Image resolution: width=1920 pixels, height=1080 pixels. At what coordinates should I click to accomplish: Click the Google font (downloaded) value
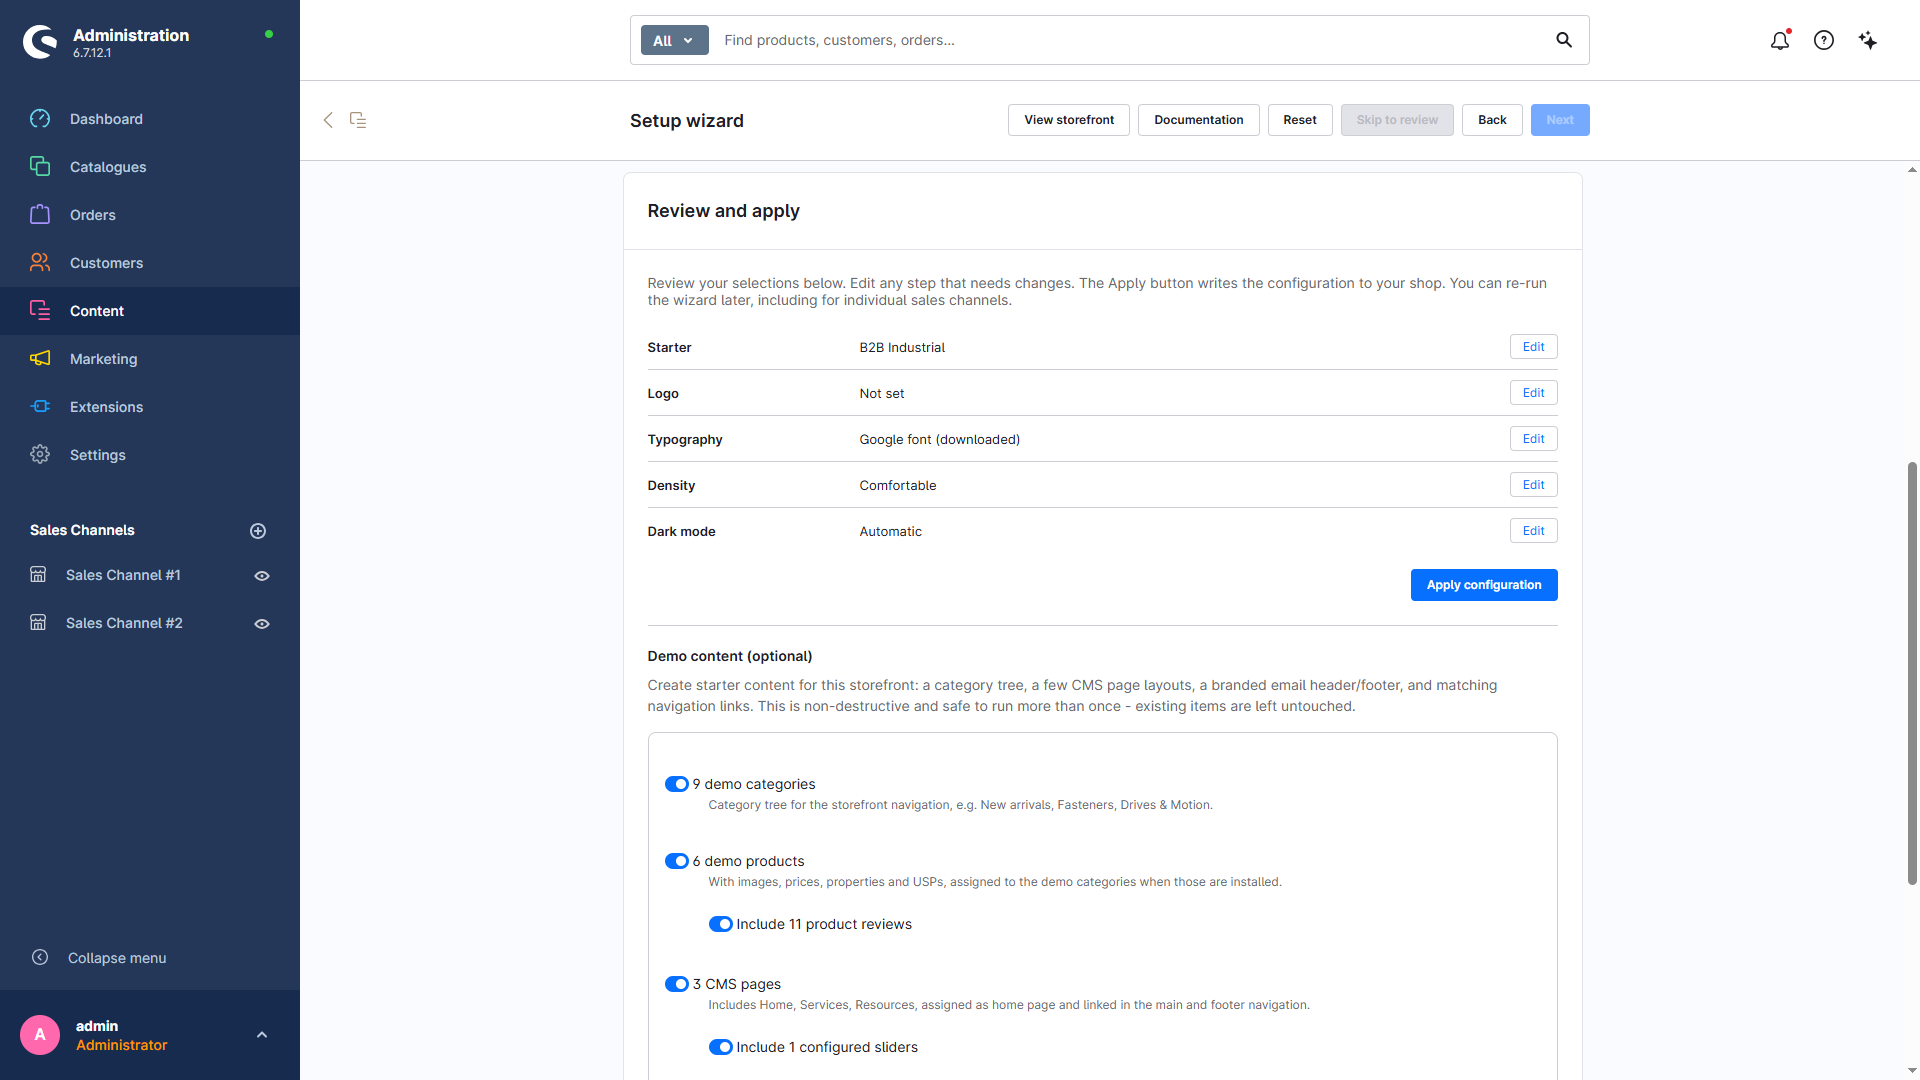coord(940,439)
